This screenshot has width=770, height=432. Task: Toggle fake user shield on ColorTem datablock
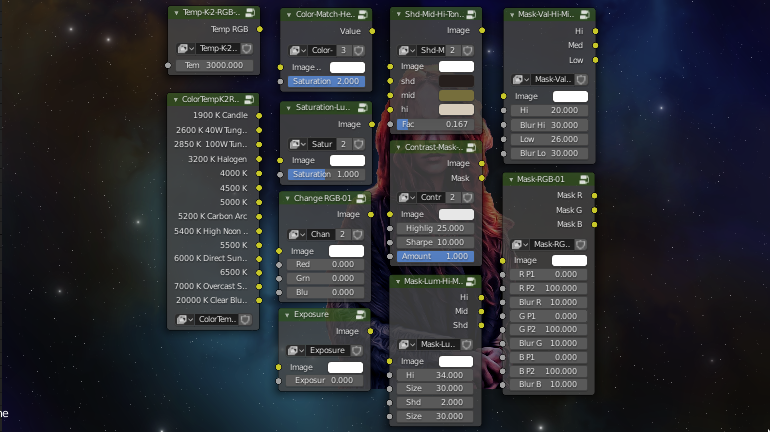coord(246,319)
